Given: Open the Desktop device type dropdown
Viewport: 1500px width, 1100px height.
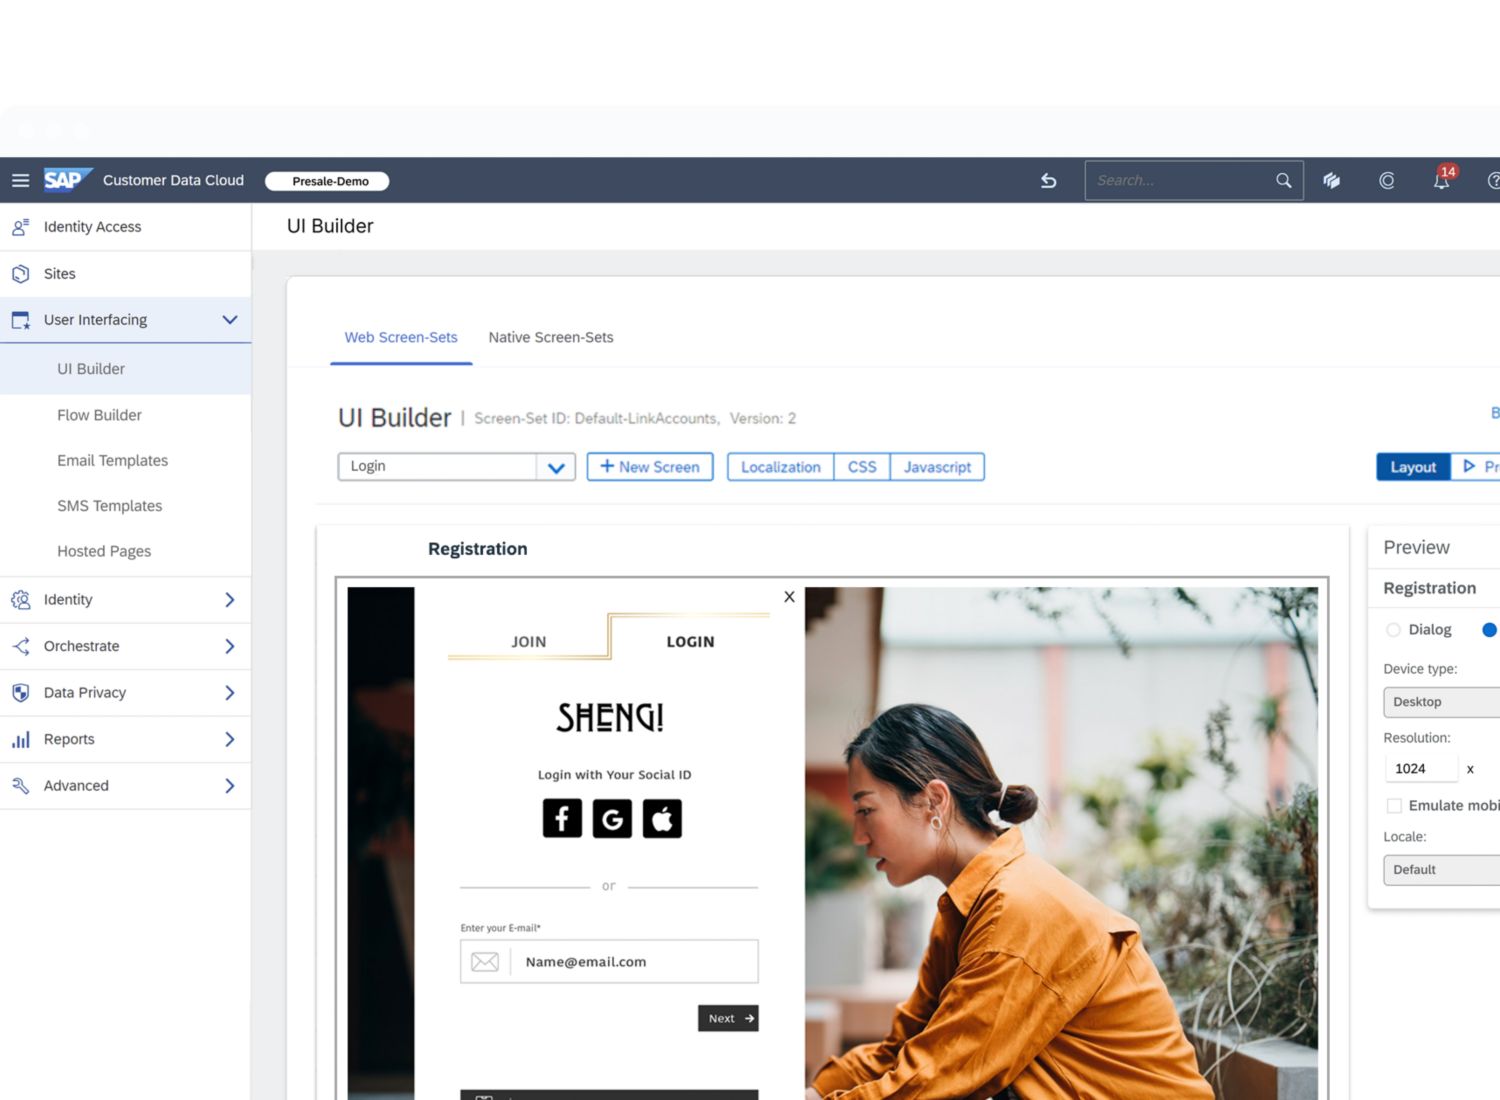Looking at the screenshot, I should [1441, 702].
